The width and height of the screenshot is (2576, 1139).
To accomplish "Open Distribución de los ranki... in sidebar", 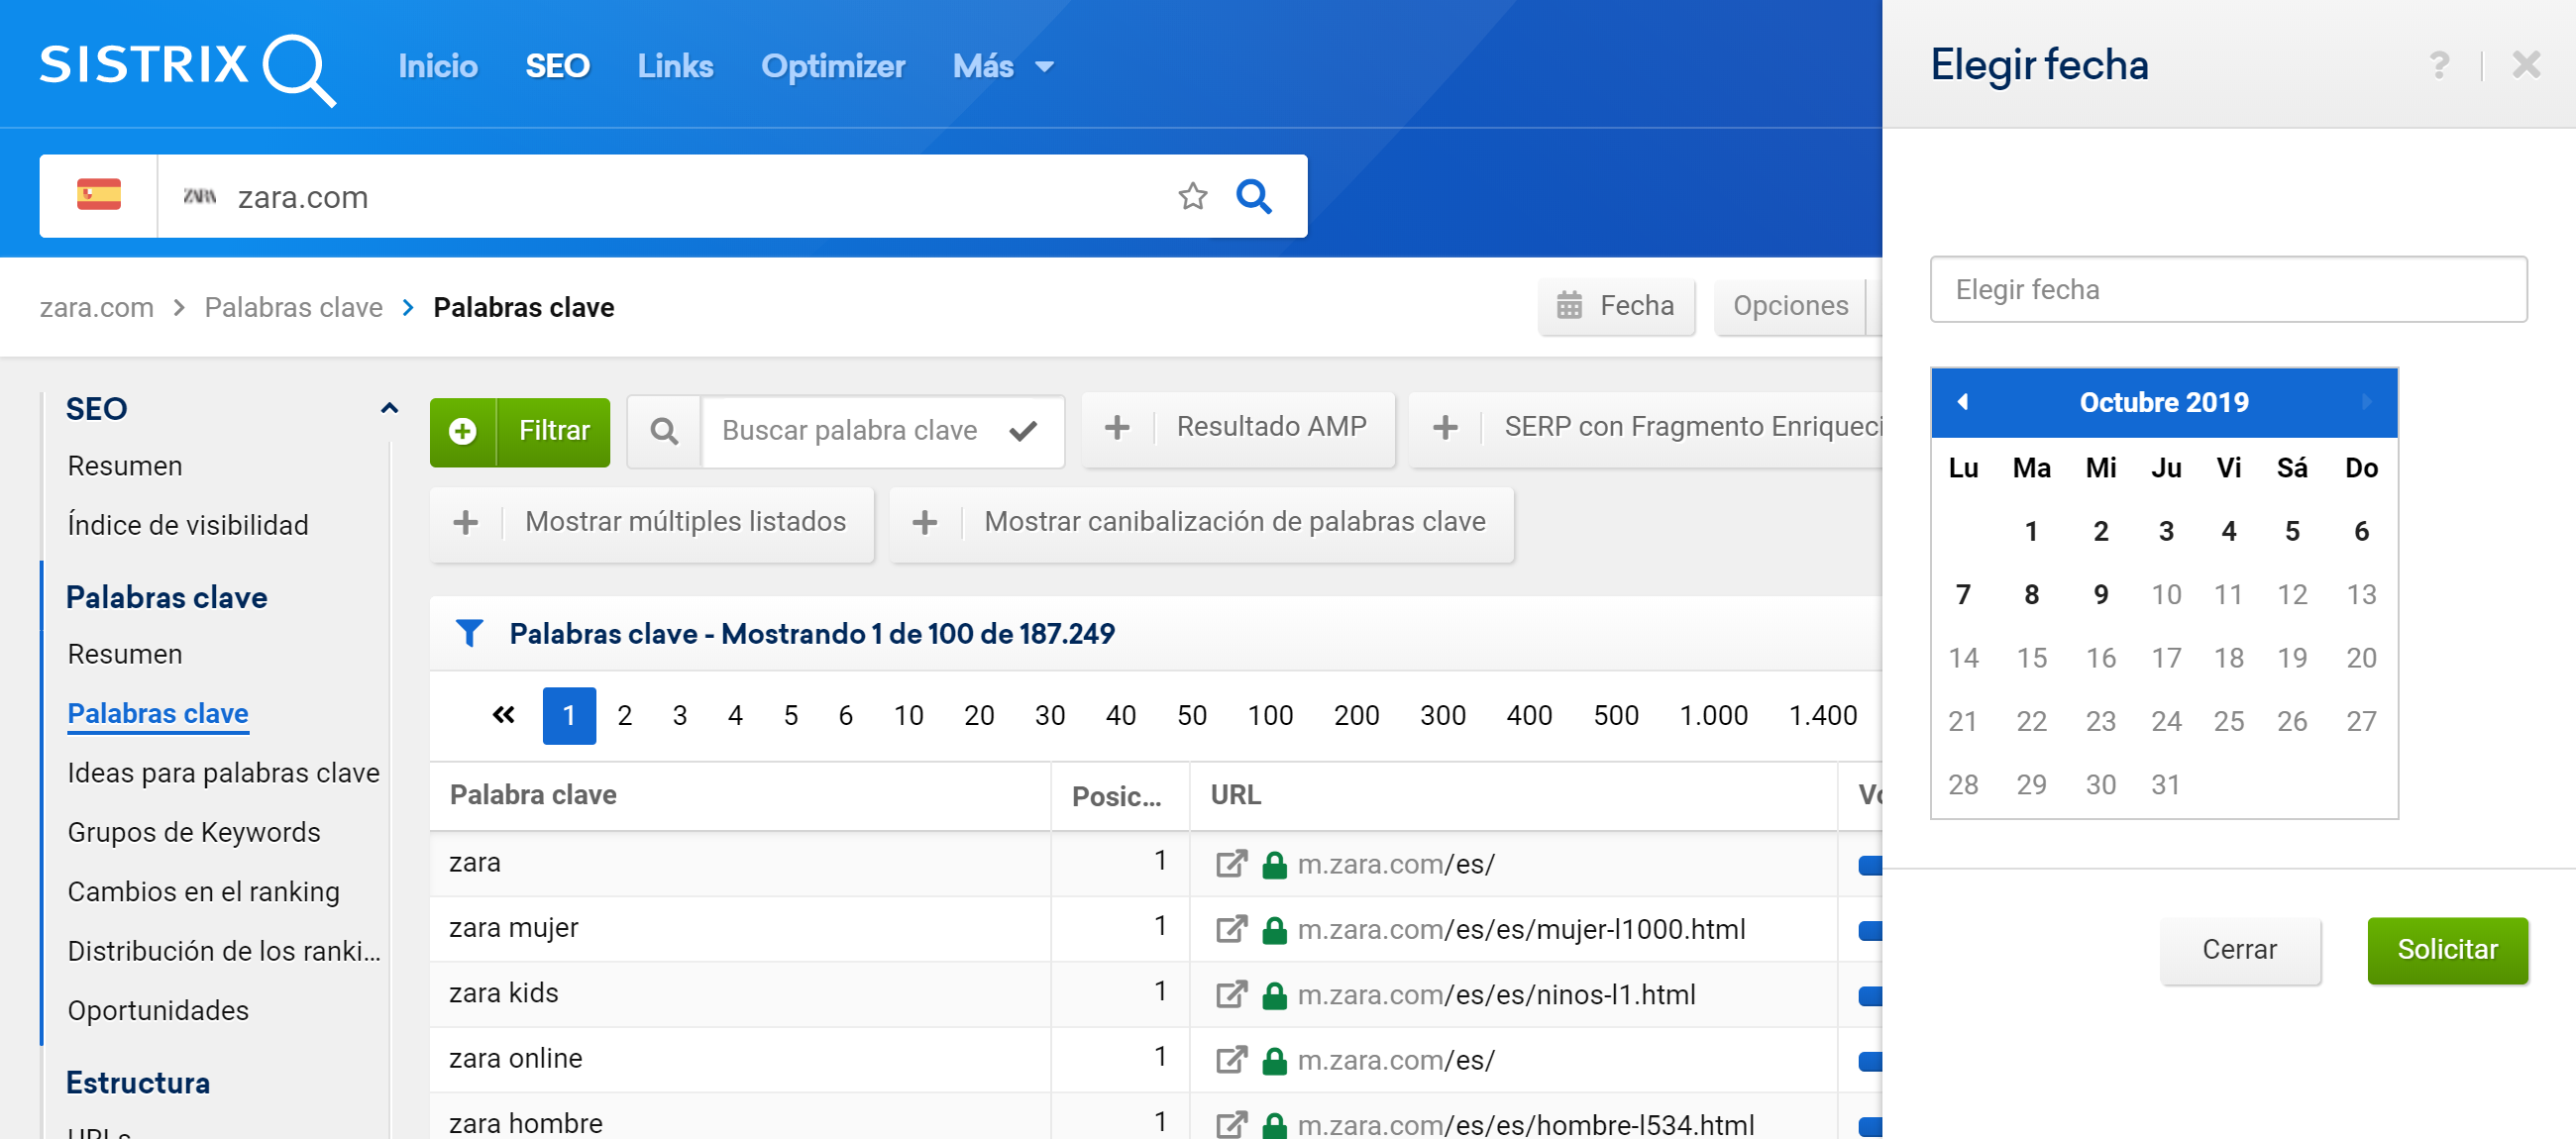I will [224, 950].
